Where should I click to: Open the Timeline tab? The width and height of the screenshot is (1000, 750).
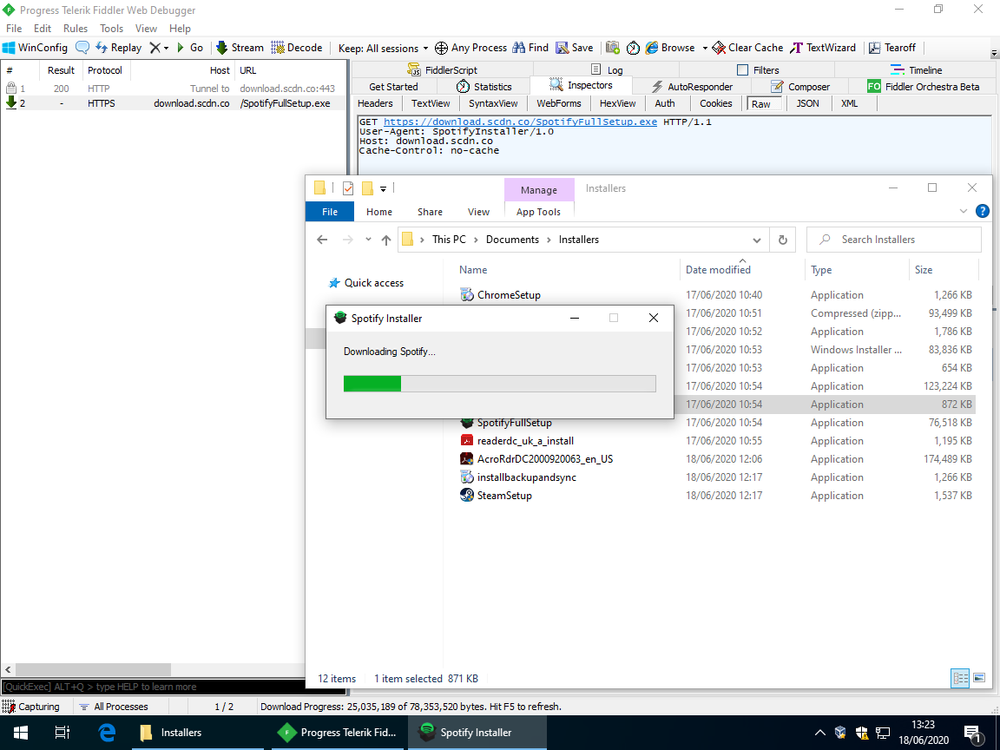(916, 70)
